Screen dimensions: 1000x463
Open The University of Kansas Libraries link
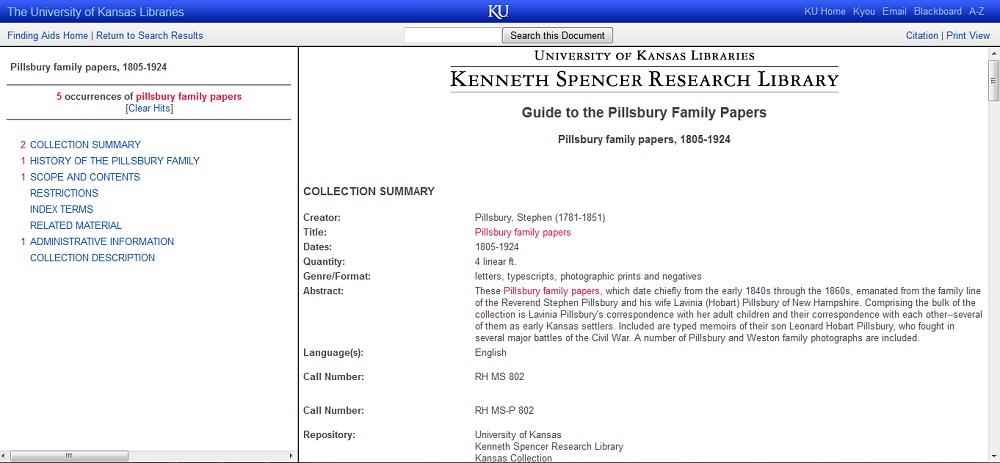click(x=96, y=12)
